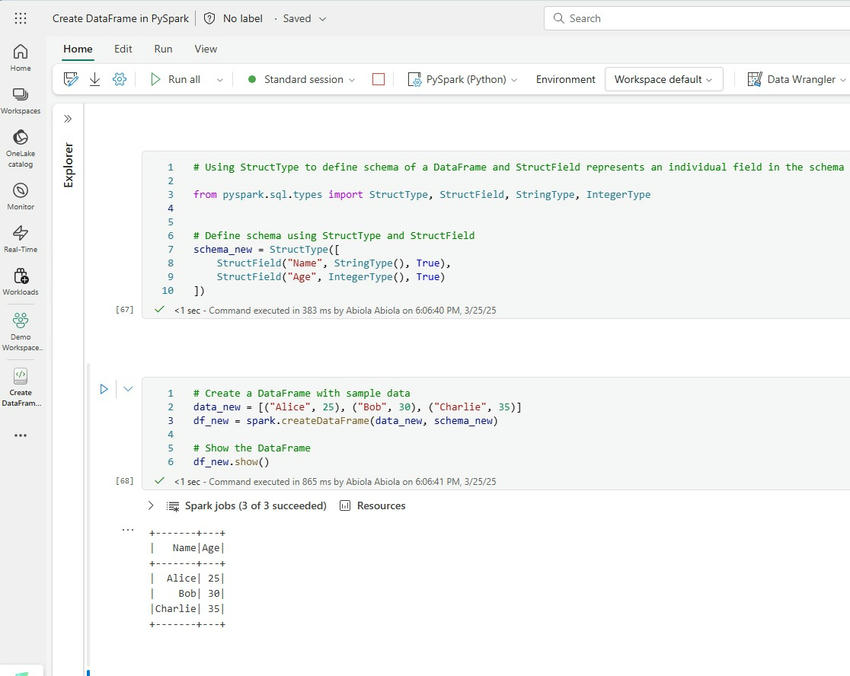Click the schema_new = StructType([ line
Screen dimensions: 850x676
pos(266,249)
